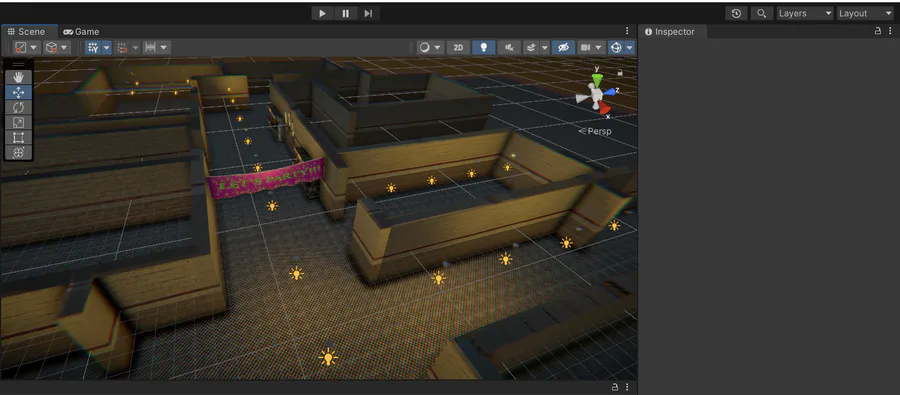900x395 pixels.
Task: Click the Pause button in the top toolbar
Action: pos(346,13)
